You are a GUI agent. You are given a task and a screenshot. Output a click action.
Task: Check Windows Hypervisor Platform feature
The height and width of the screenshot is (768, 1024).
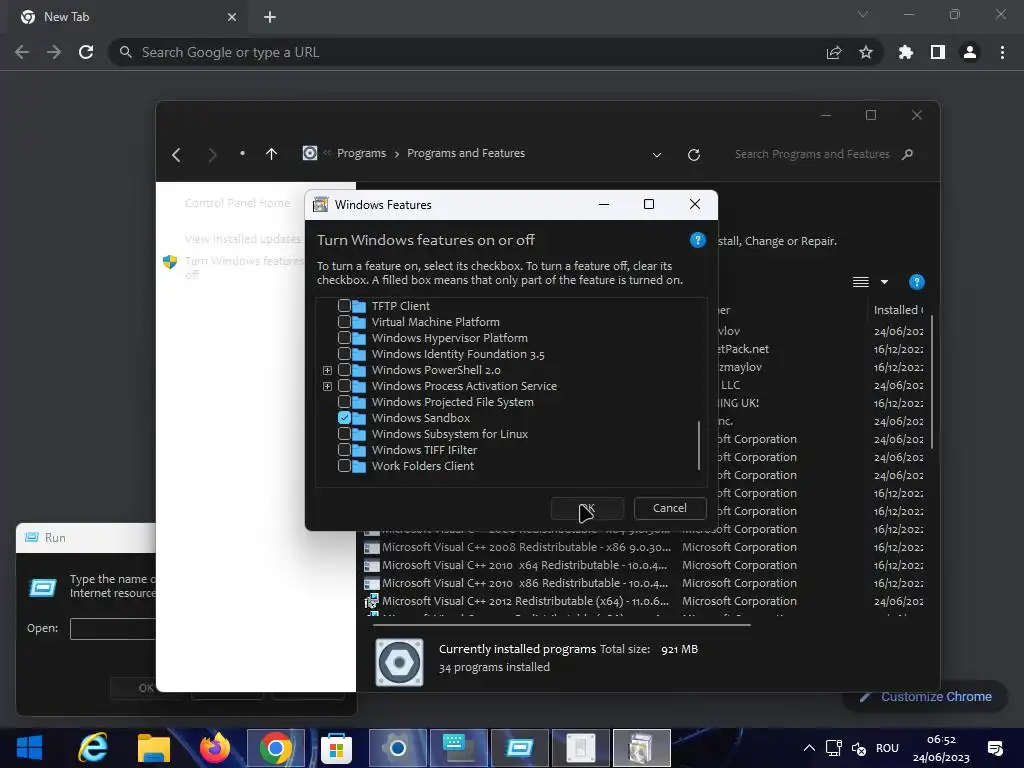(x=344, y=338)
